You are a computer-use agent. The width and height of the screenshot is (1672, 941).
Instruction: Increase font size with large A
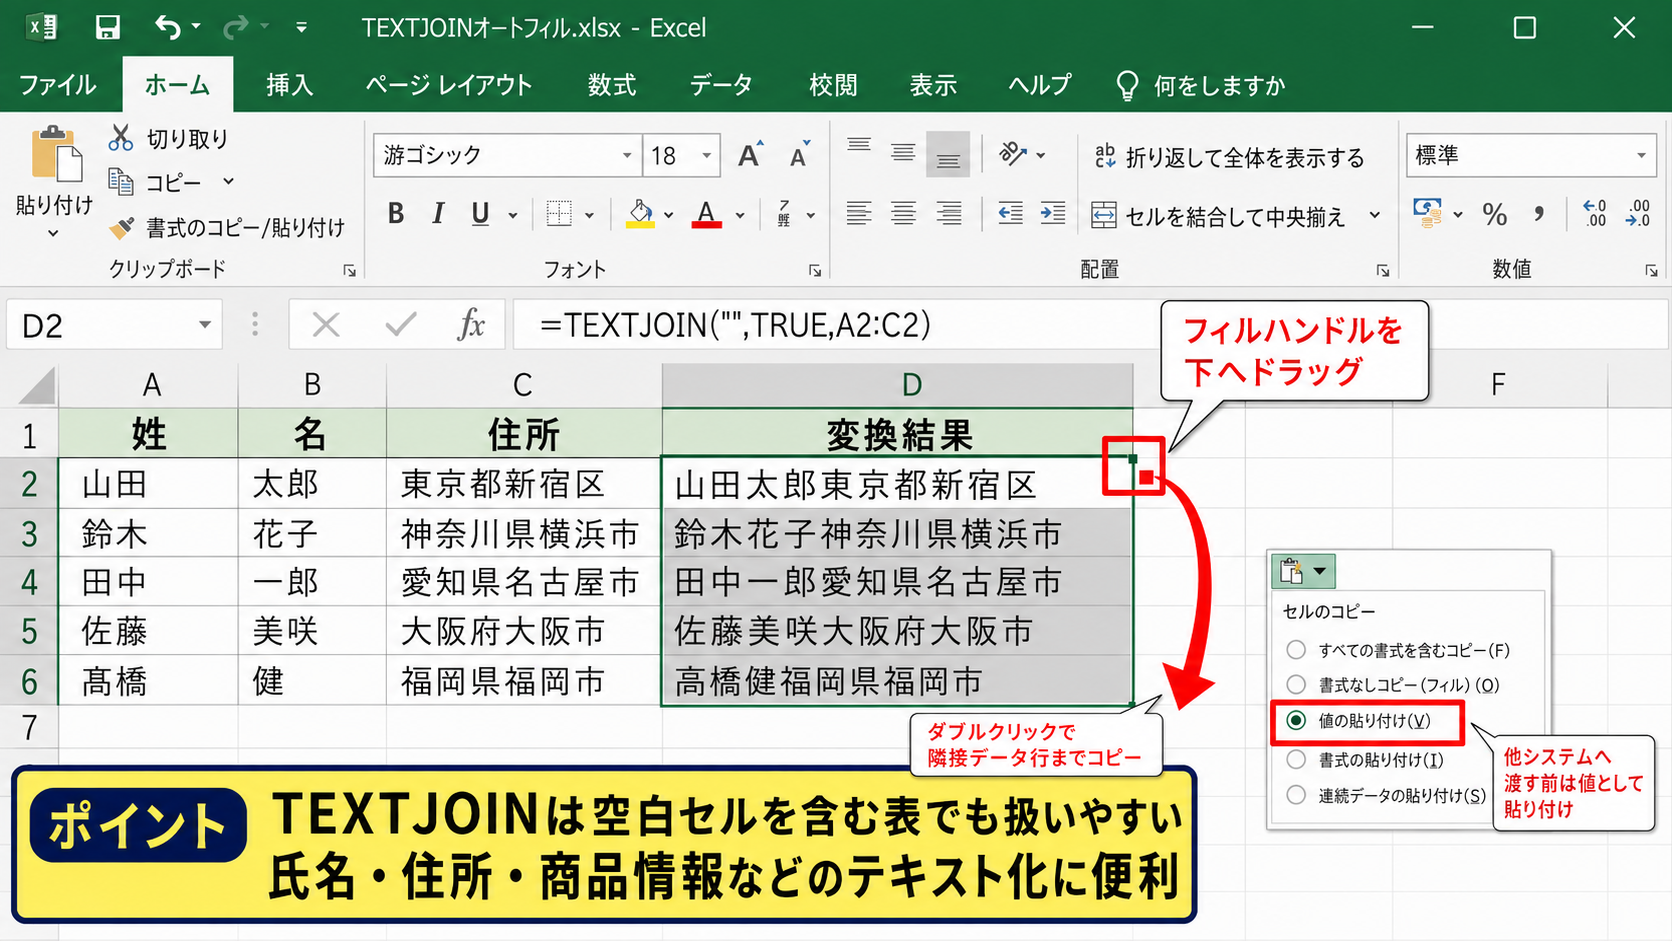(x=750, y=155)
